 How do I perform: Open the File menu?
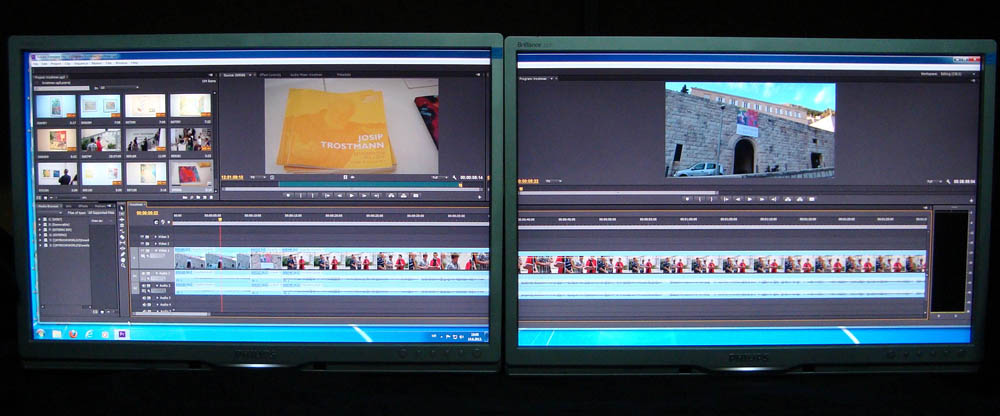point(35,63)
